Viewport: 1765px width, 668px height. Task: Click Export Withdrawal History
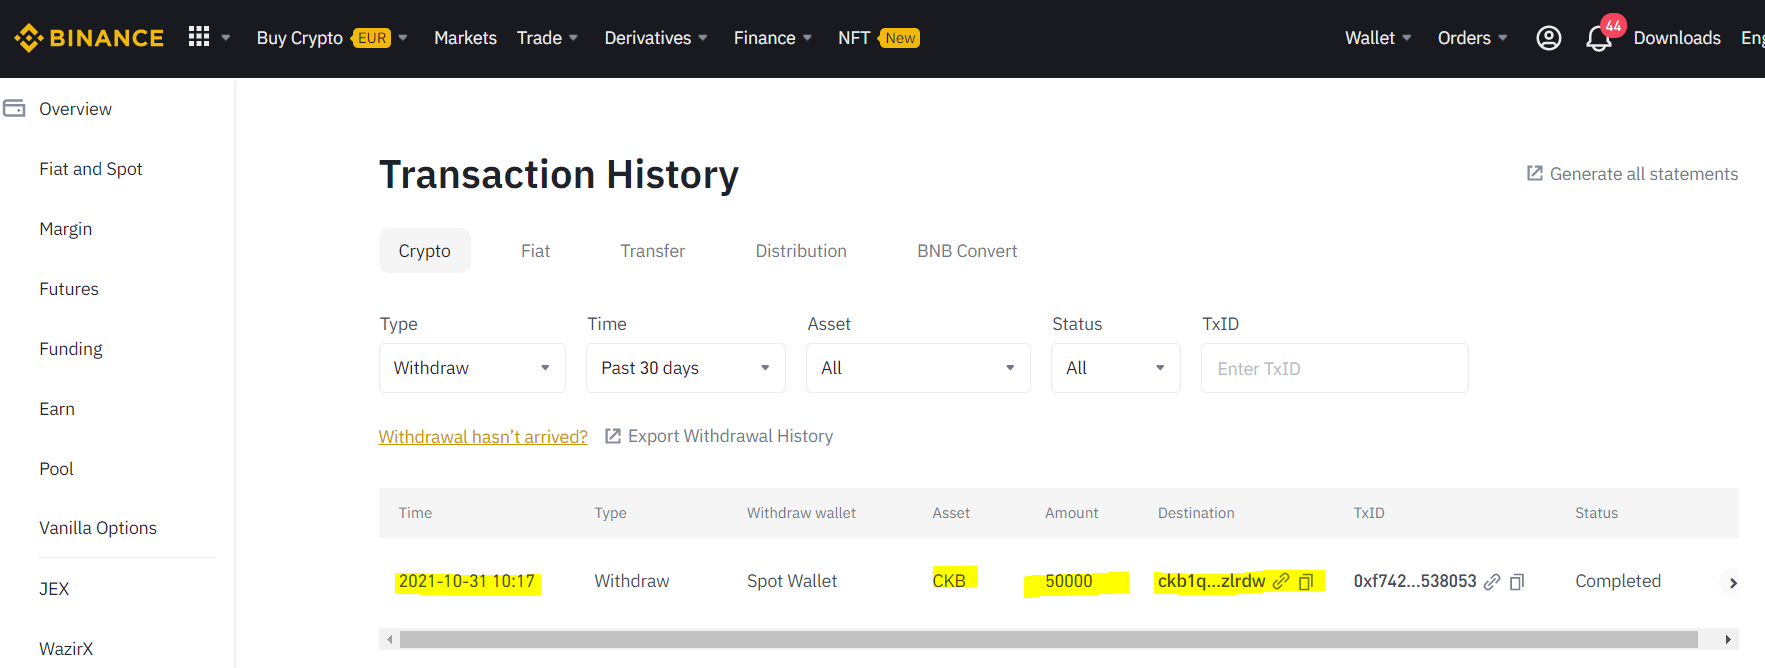(x=730, y=436)
